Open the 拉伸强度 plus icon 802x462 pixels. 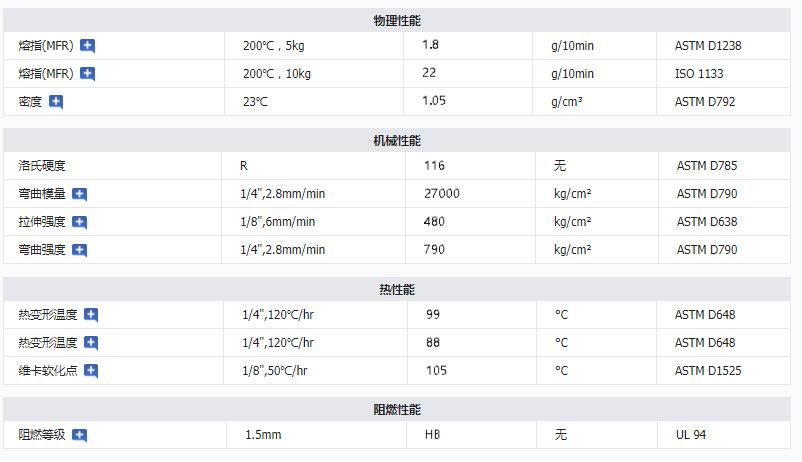tap(80, 222)
